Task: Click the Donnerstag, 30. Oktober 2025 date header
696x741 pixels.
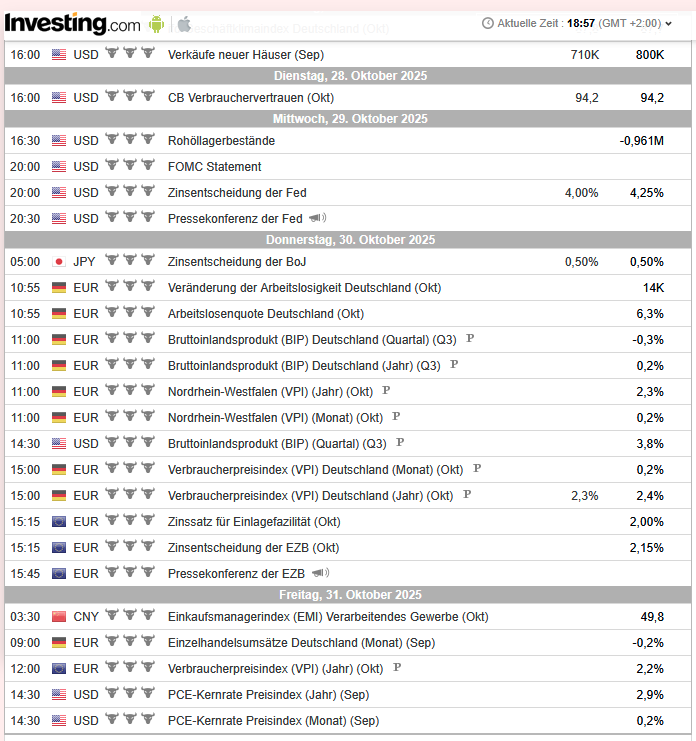Action: [348, 240]
